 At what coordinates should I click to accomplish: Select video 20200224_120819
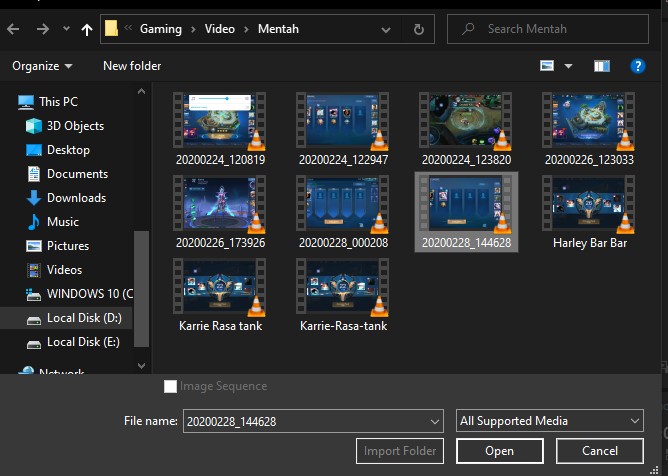click(220, 129)
